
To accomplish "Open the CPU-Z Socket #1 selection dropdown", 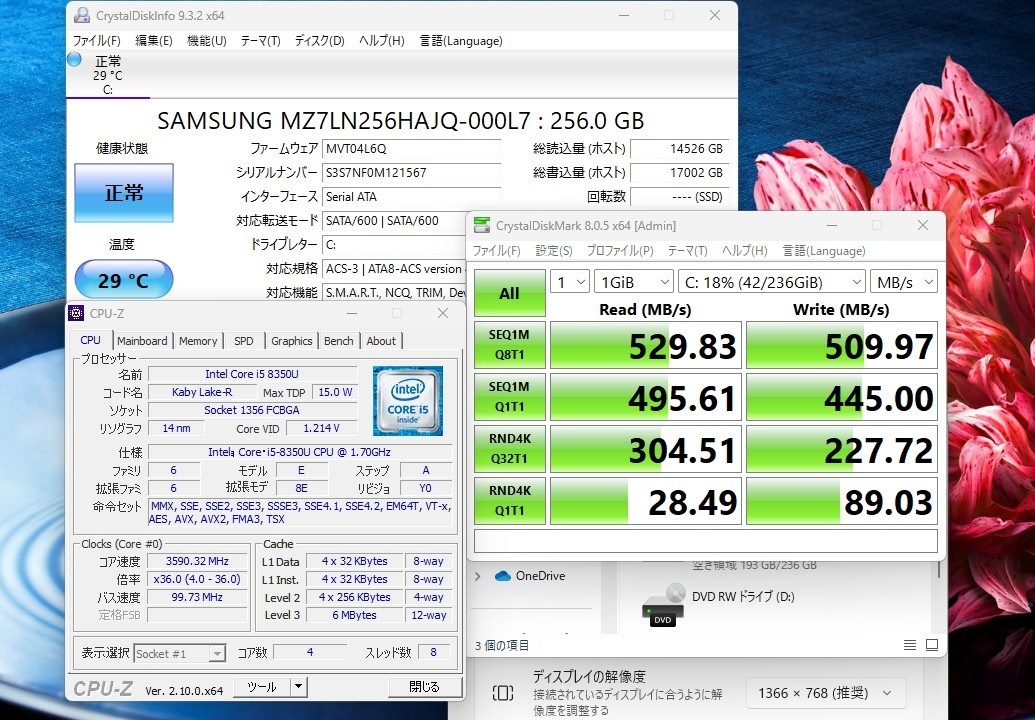I will 180,653.
